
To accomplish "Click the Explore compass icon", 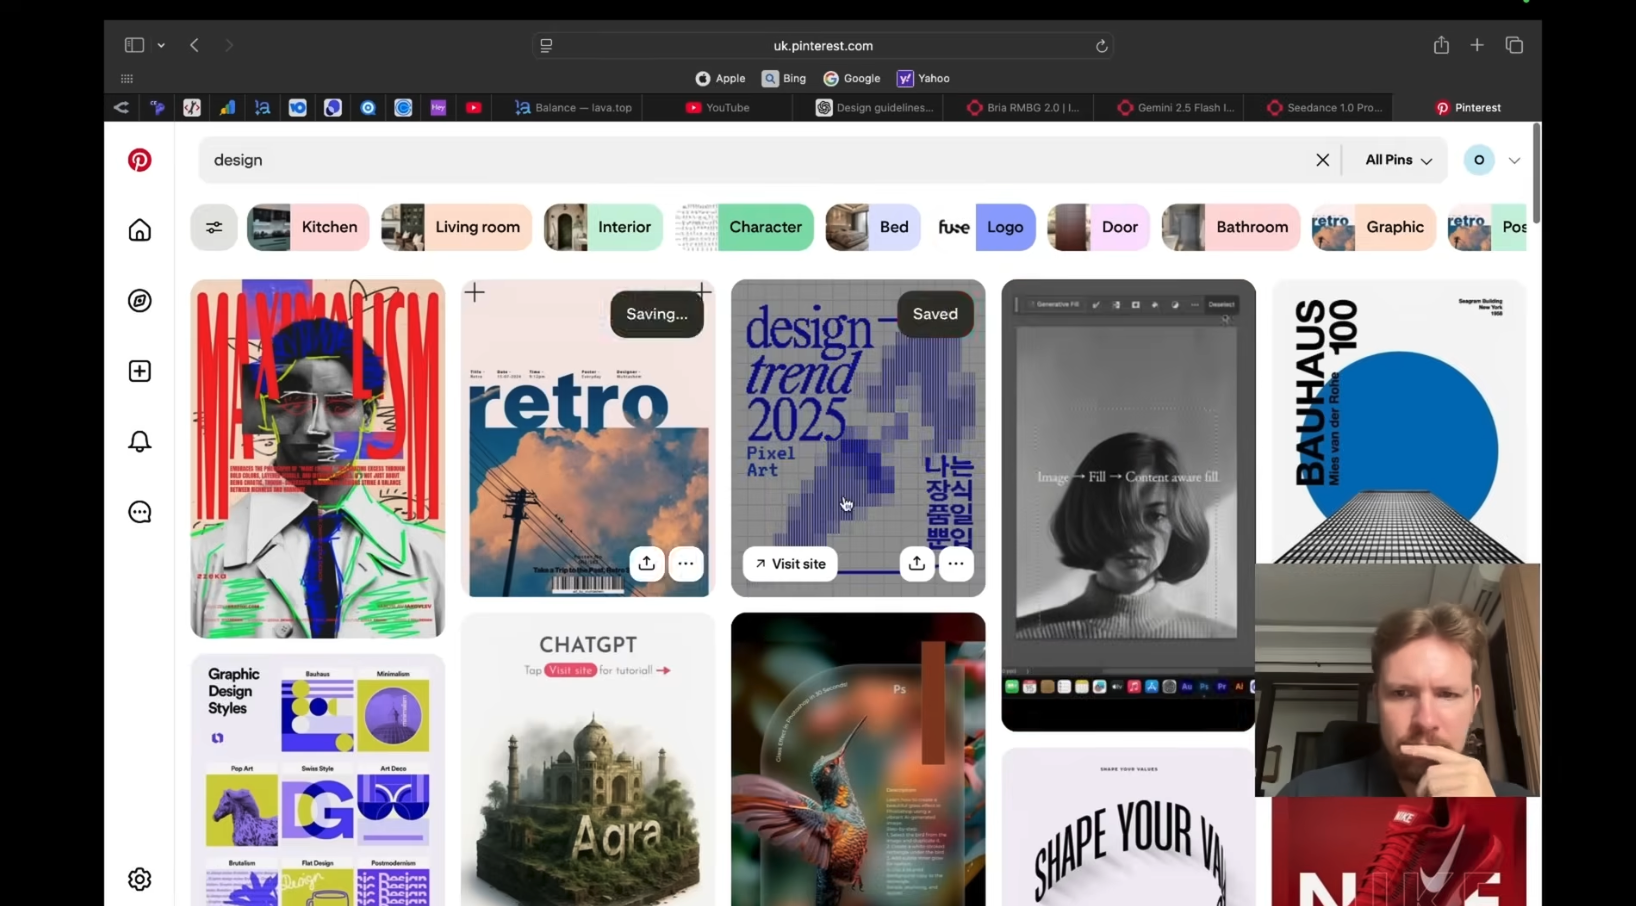I will (140, 301).
